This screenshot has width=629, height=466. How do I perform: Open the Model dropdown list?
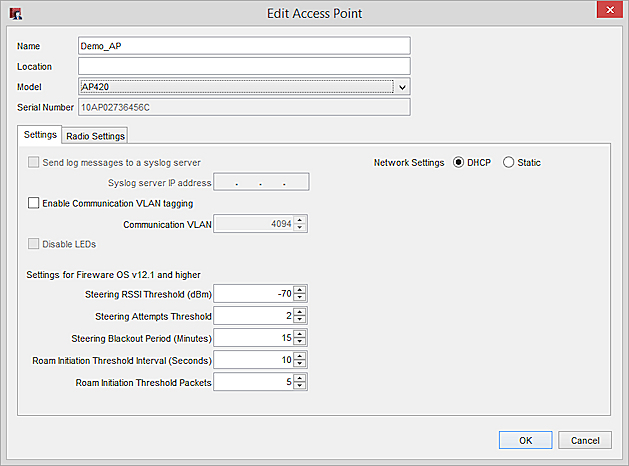pos(402,87)
